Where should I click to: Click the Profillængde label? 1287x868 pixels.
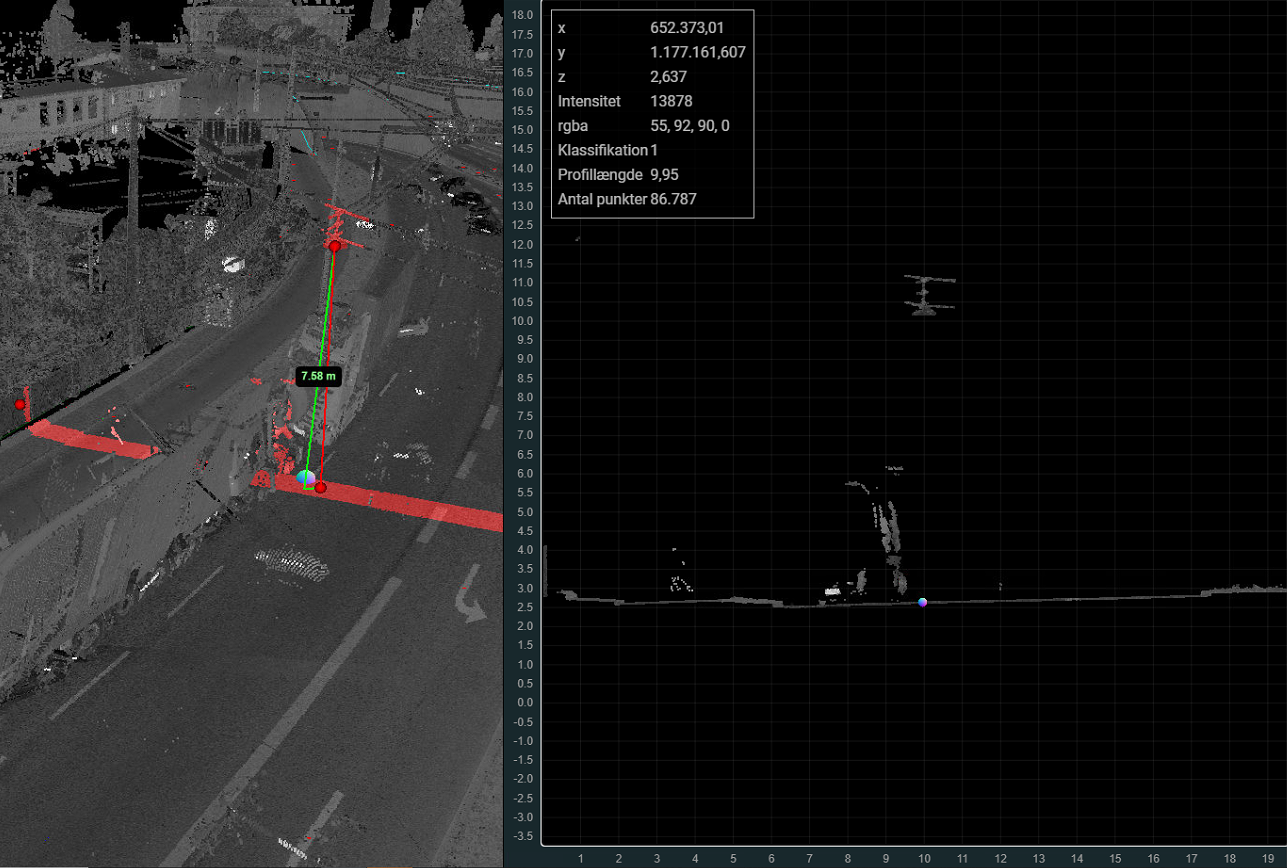[600, 174]
